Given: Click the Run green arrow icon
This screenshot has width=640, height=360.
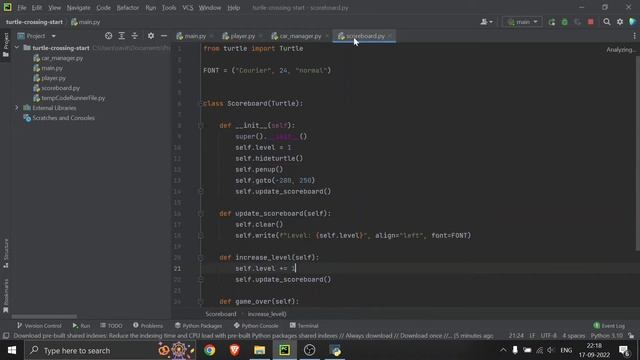Looking at the screenshot, I should tap(552, 22).
